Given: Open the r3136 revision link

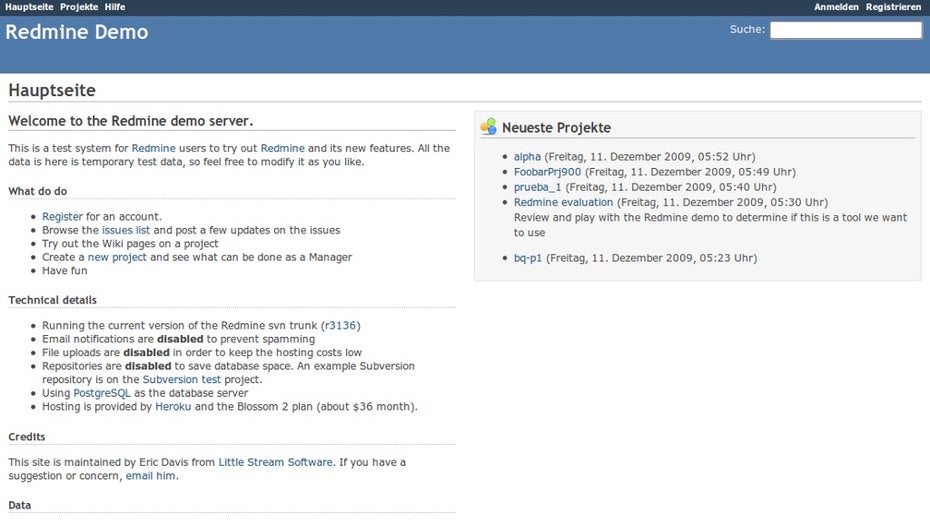Looking at the screenshot, I should [340, 326].
